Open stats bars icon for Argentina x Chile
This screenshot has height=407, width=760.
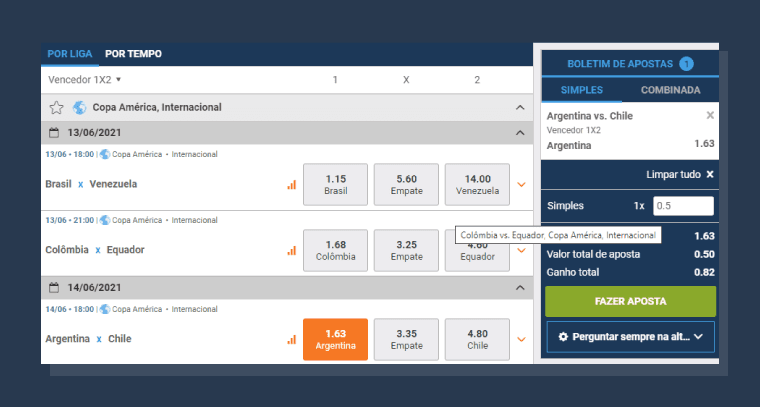coord(291,340)
